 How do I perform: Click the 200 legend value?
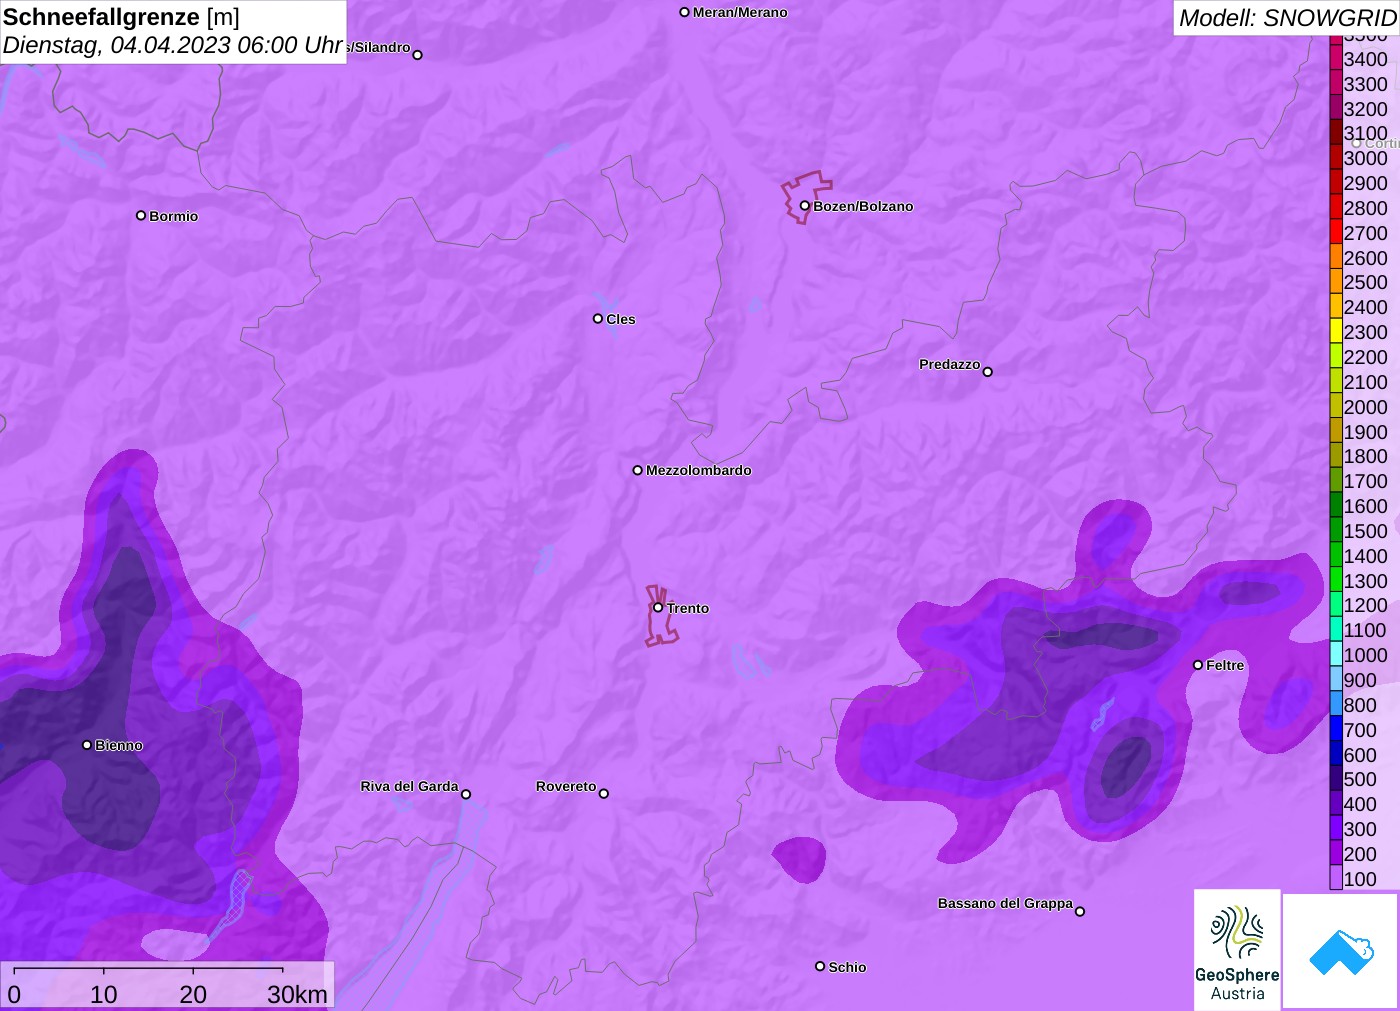pos(1360,854)
